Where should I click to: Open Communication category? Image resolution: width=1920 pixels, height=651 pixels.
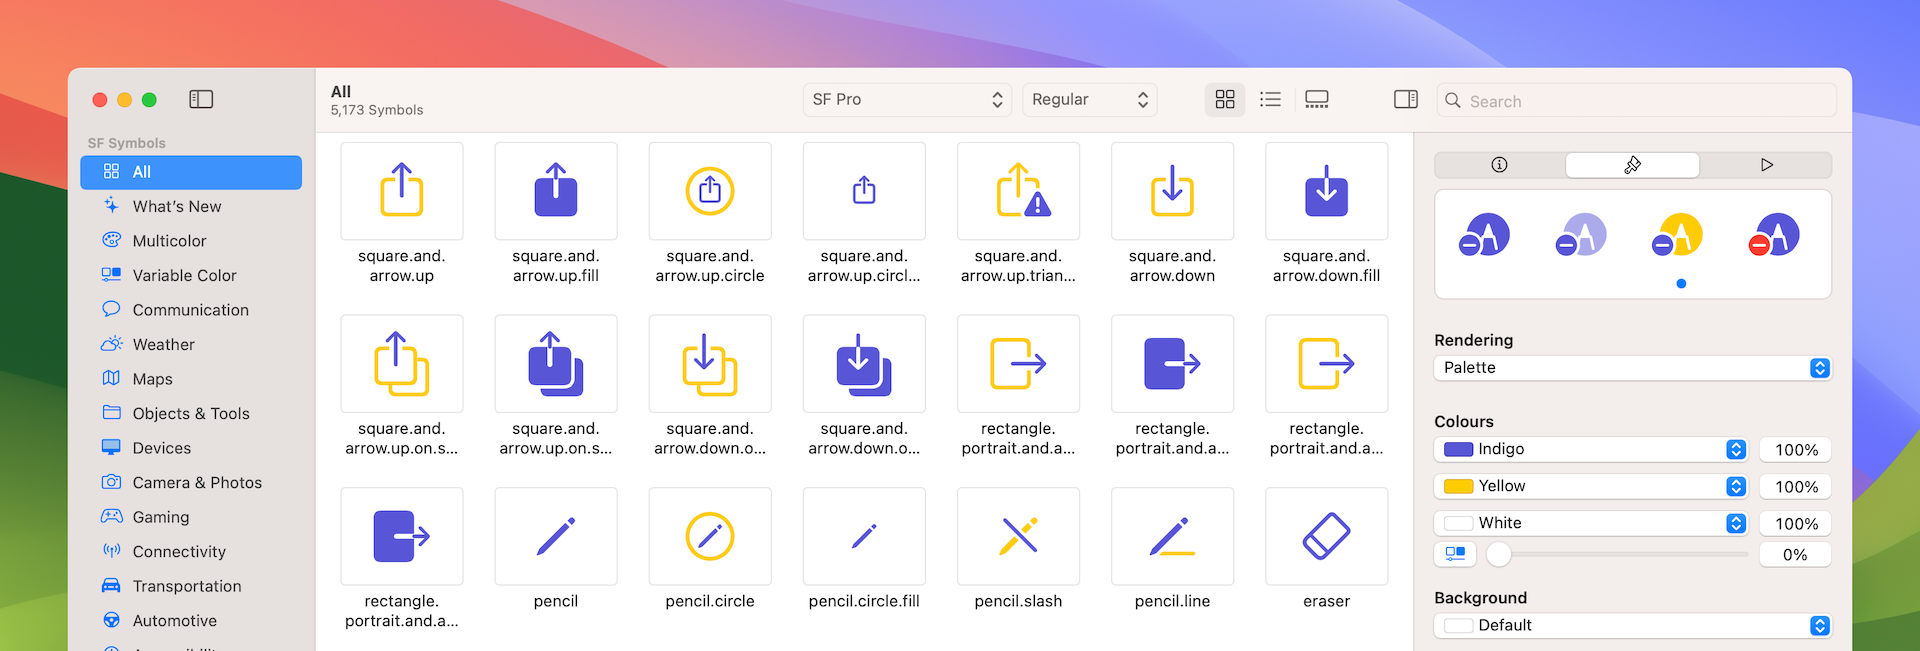pos(191,310)
